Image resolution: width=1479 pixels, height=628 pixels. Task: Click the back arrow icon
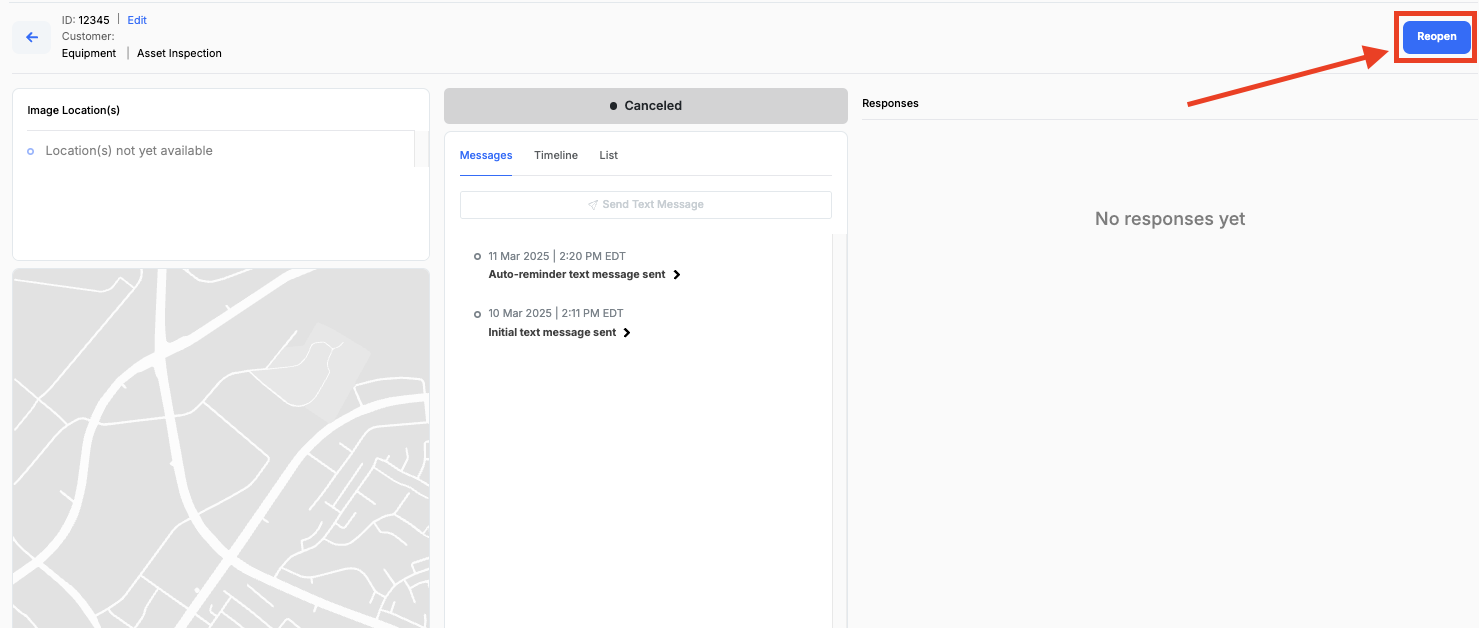tap(31, 37)
